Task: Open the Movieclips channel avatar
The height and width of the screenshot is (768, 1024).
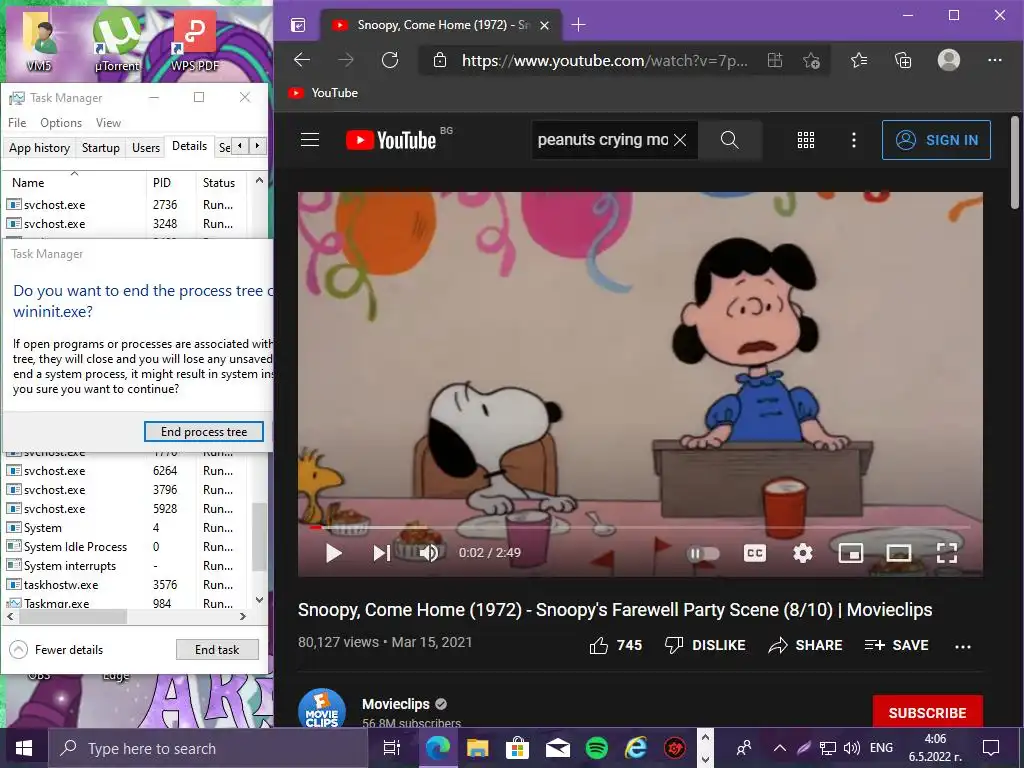Action: pyautogui.click(x=322, y=709)
